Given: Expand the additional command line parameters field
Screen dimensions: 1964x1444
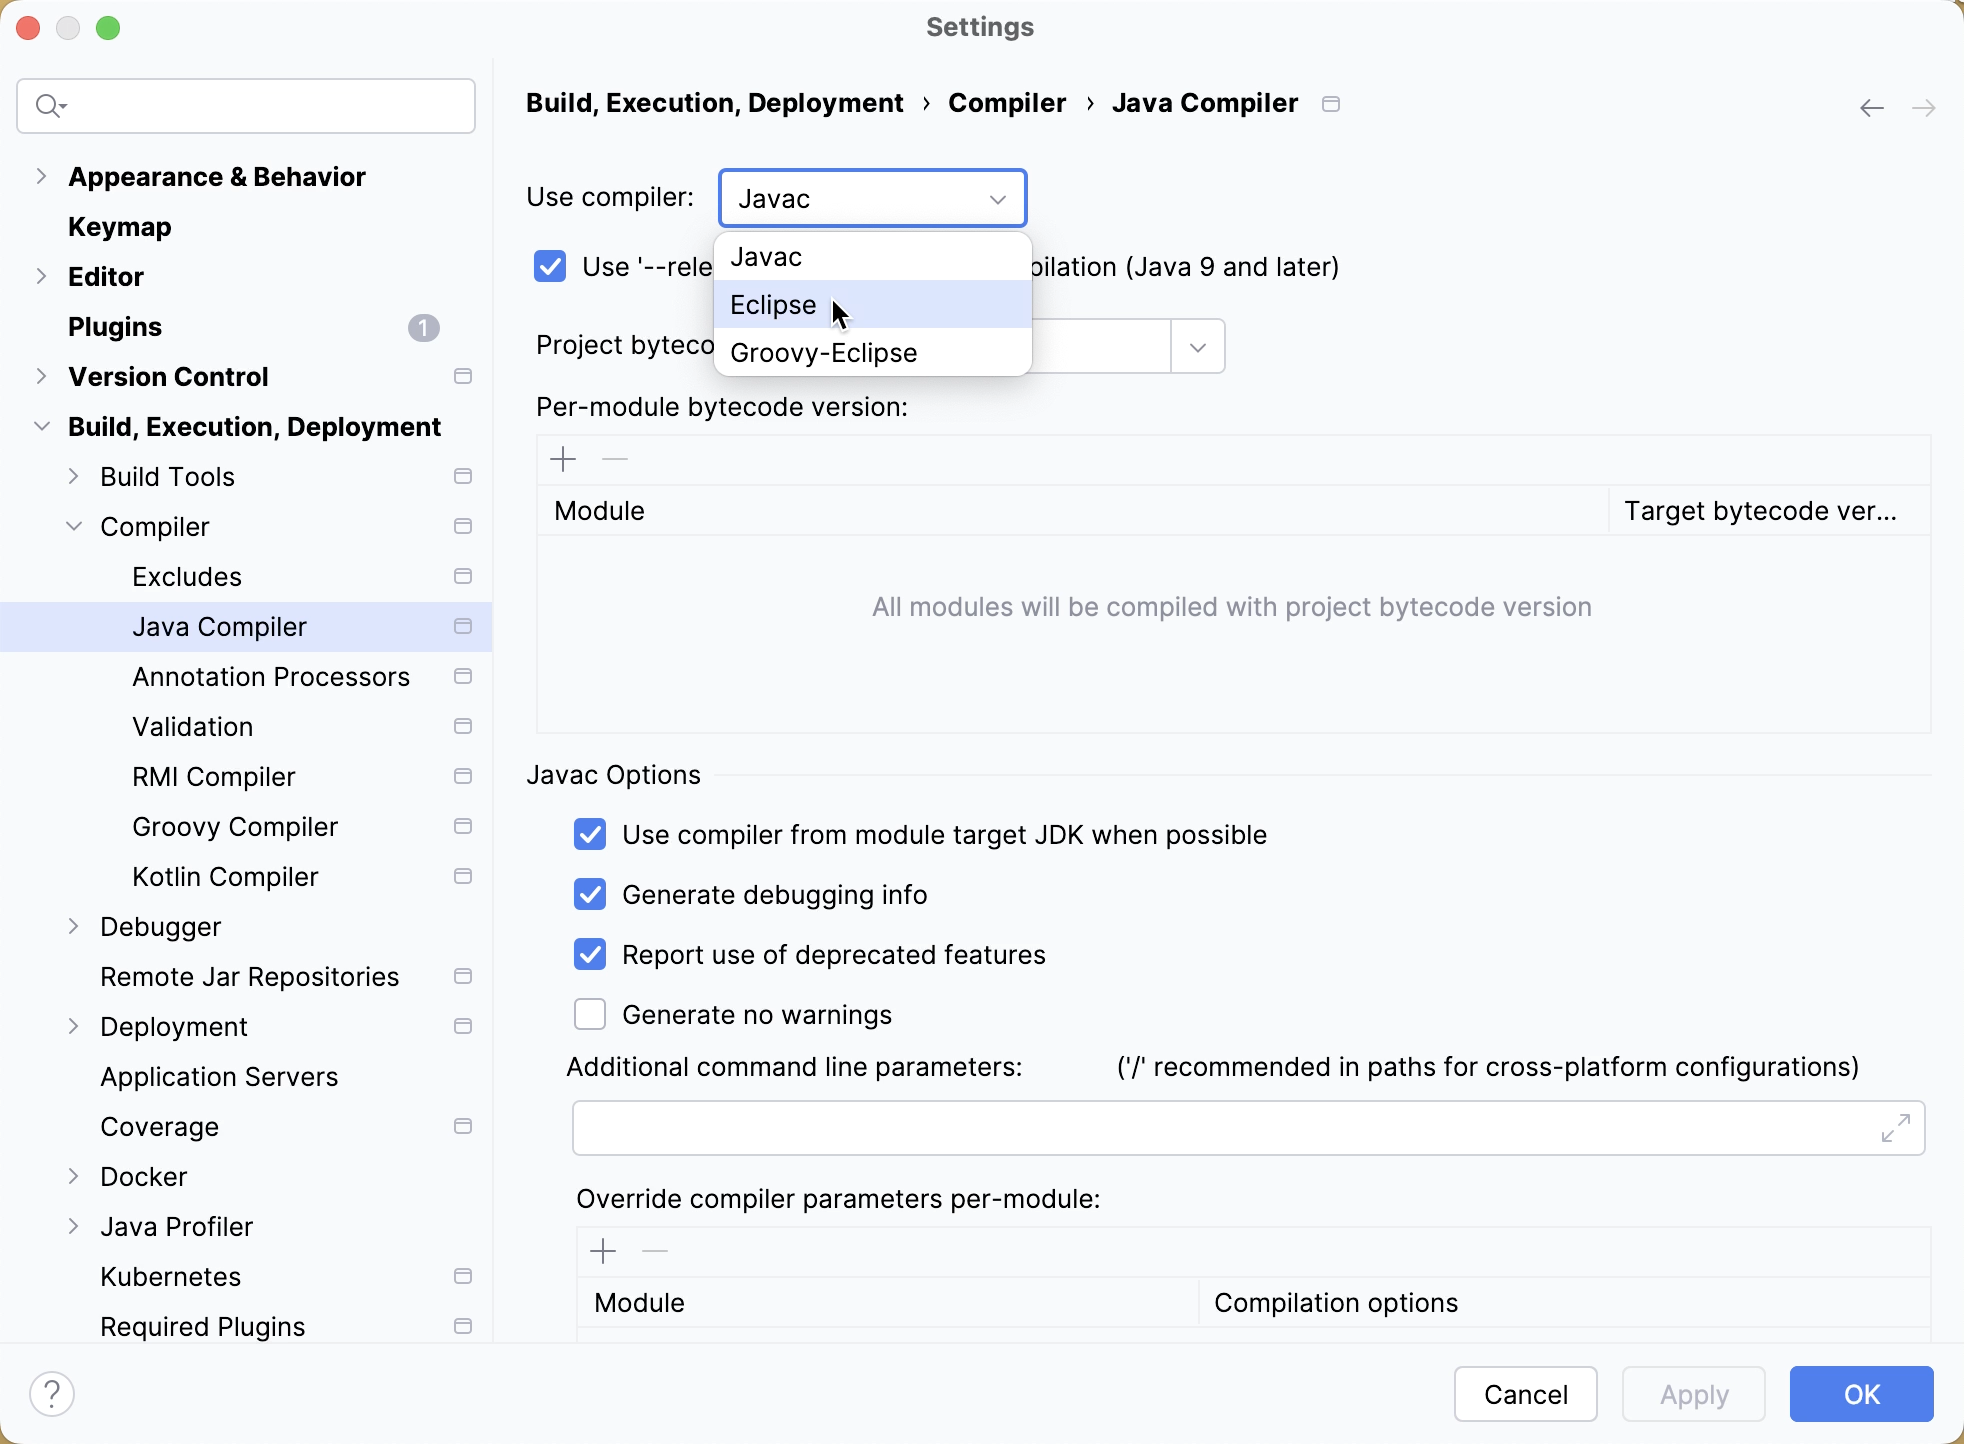Looking at the screenshot, I should coord(1896,1128).
